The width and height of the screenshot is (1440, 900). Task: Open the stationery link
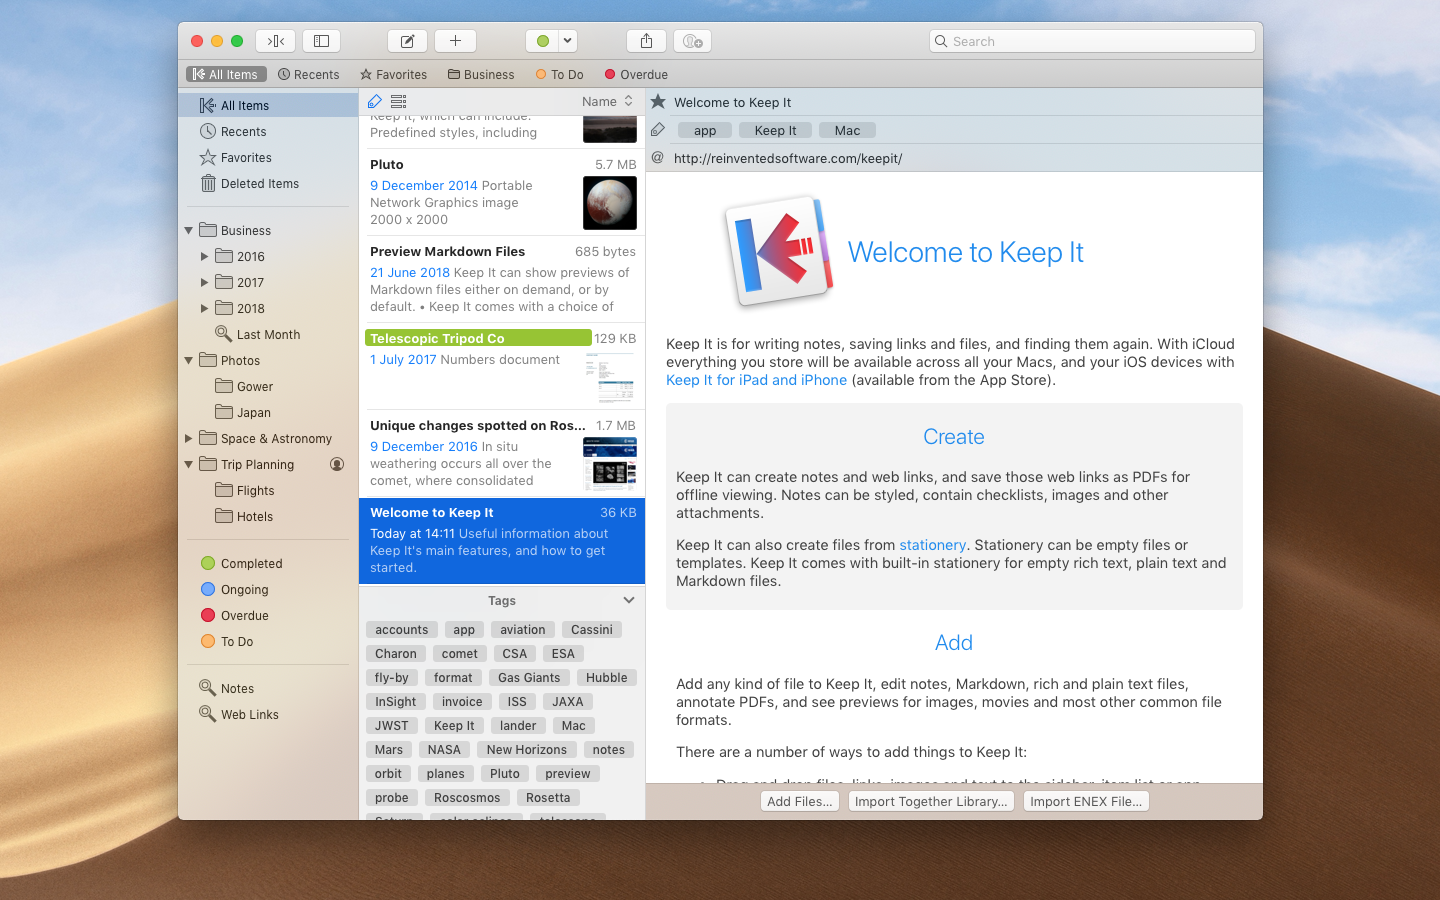(x=932, y=545)
